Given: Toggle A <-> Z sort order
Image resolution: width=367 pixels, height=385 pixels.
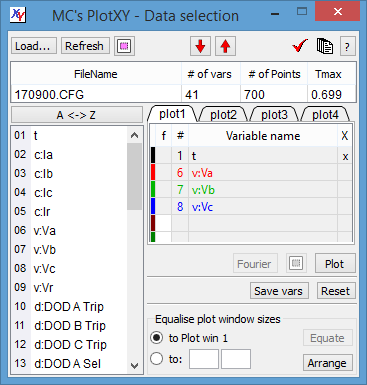Looking at the screenshot, I should click(77, 115).
